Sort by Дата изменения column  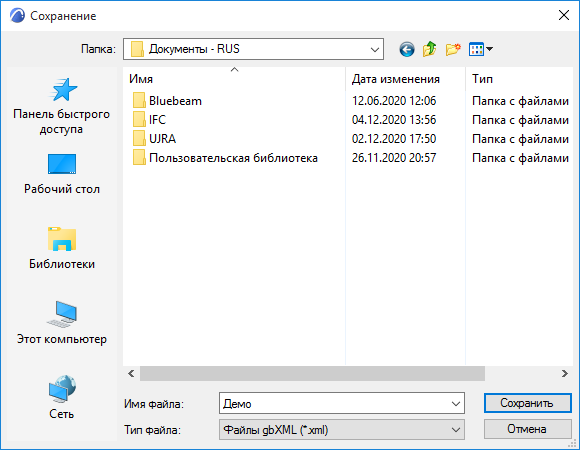pos(396,79)
